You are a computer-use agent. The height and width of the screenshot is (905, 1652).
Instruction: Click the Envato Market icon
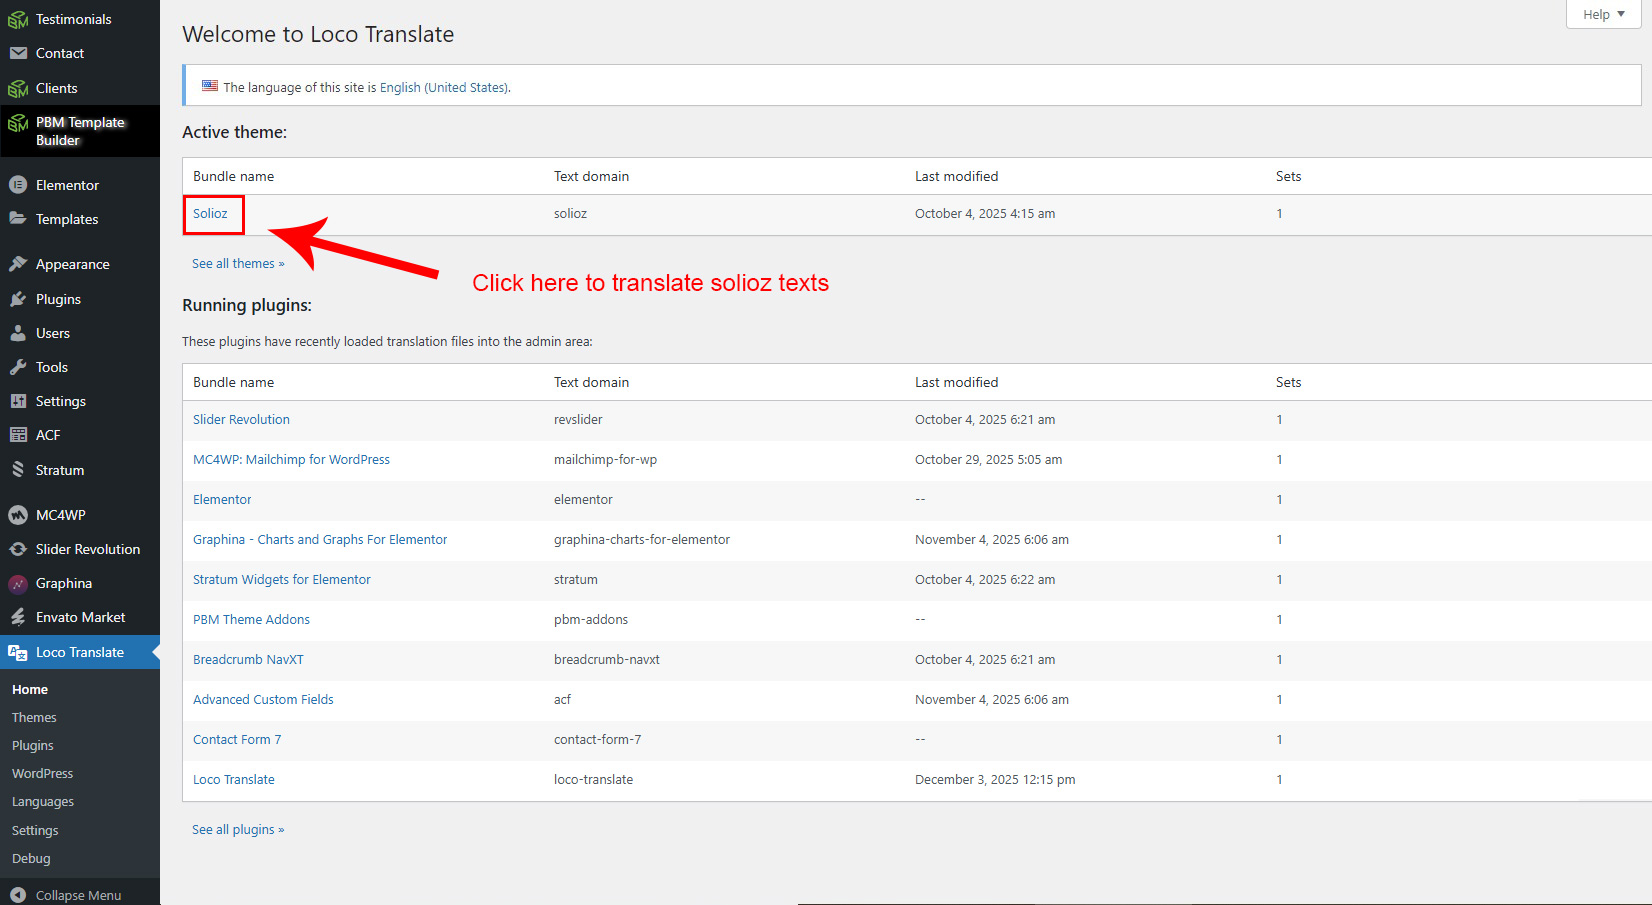(x=18, y=617)
